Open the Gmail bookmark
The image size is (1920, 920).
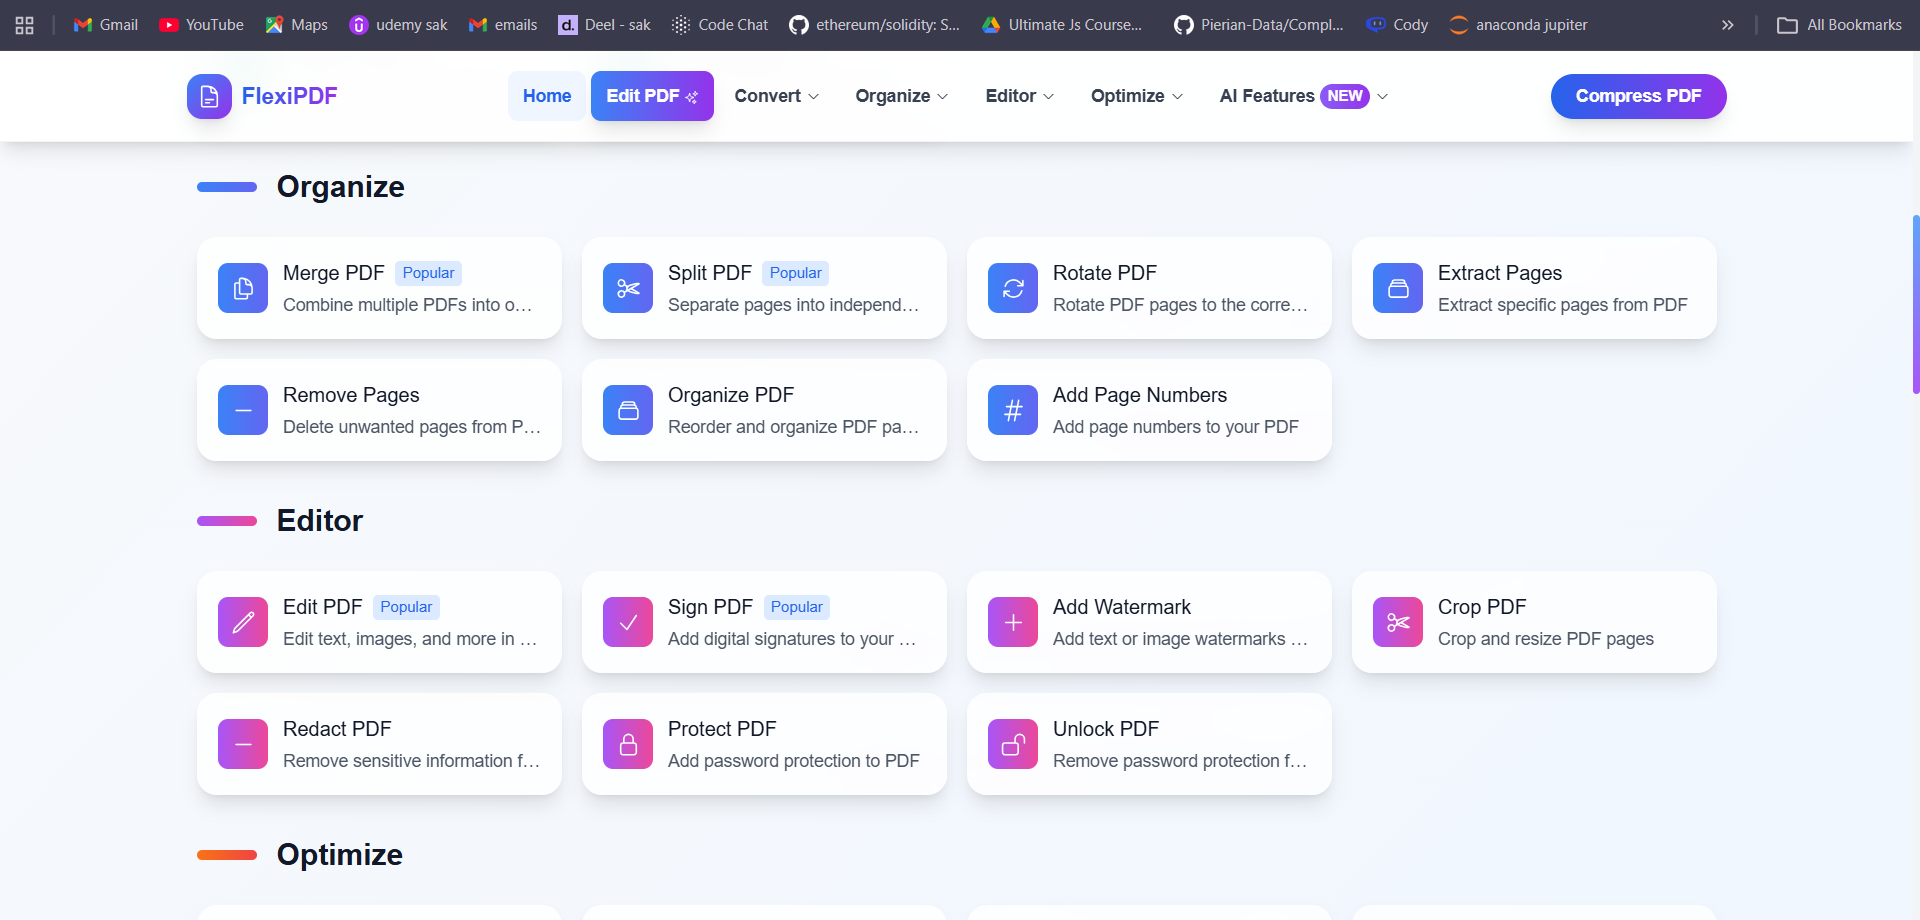(x=106, y=25)
